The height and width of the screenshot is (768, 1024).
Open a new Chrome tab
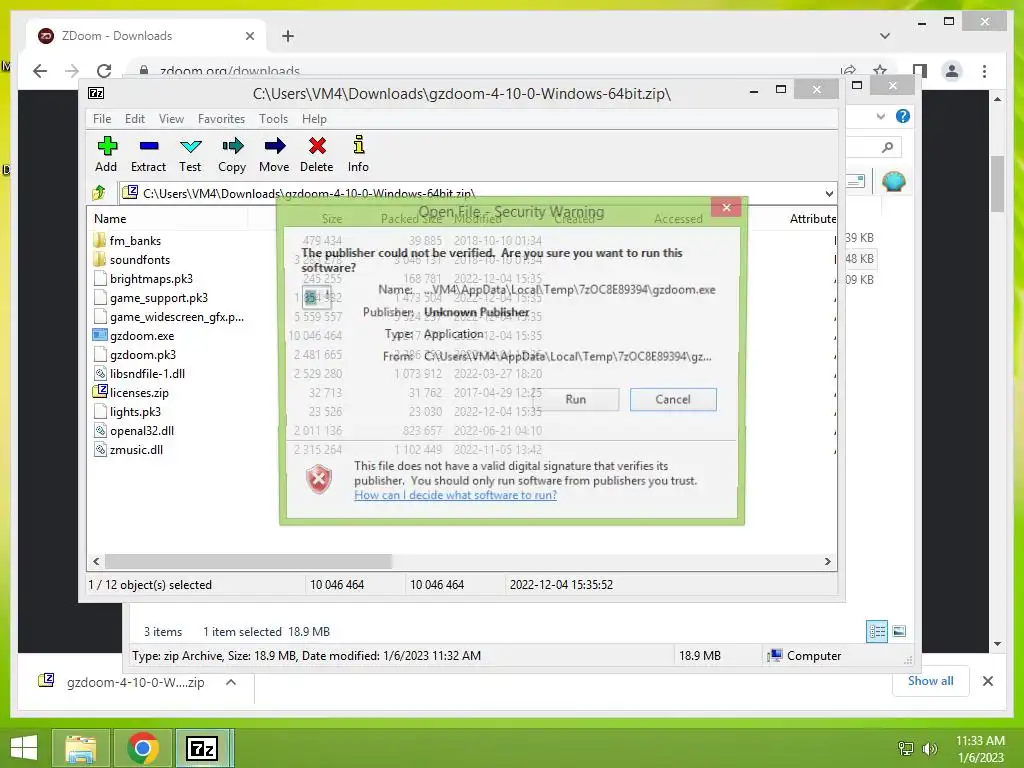pyautogui.click(x=287, y=36)
